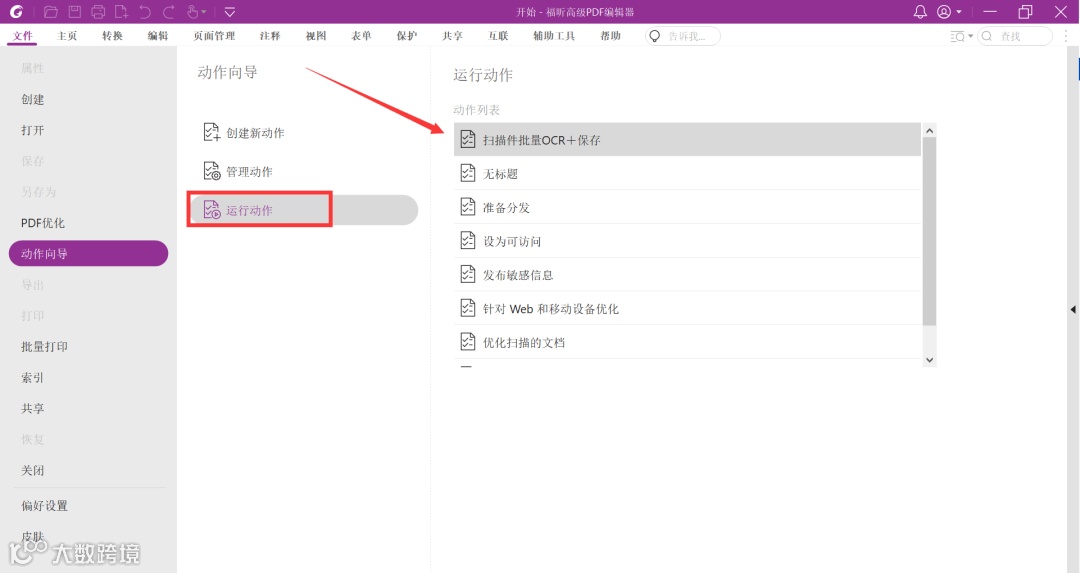Viewport: 1080px width, 573px height.
Task: Open 偏好设置 in the file sidebar
Action: coord(44,506)
